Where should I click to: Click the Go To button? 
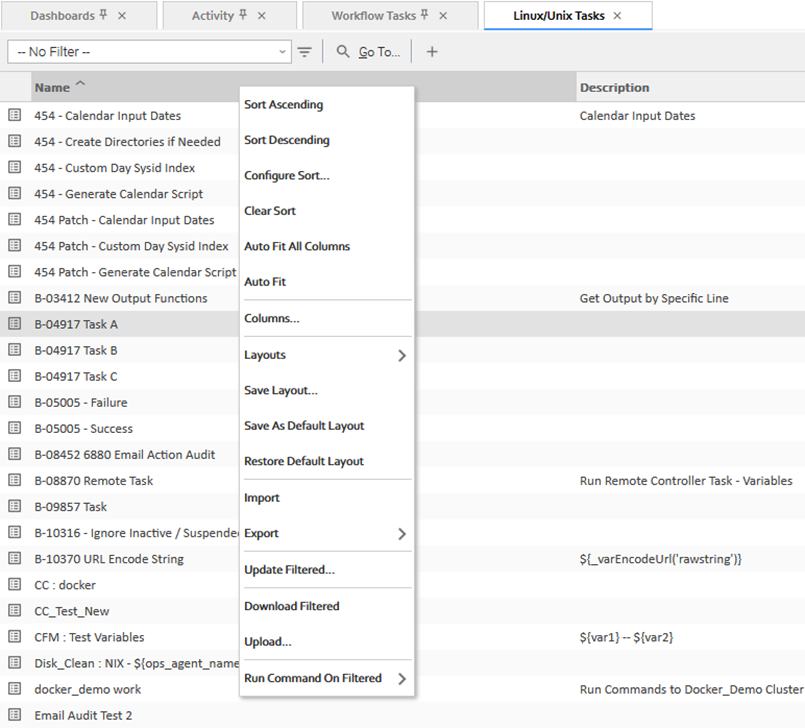click(379, 52)
